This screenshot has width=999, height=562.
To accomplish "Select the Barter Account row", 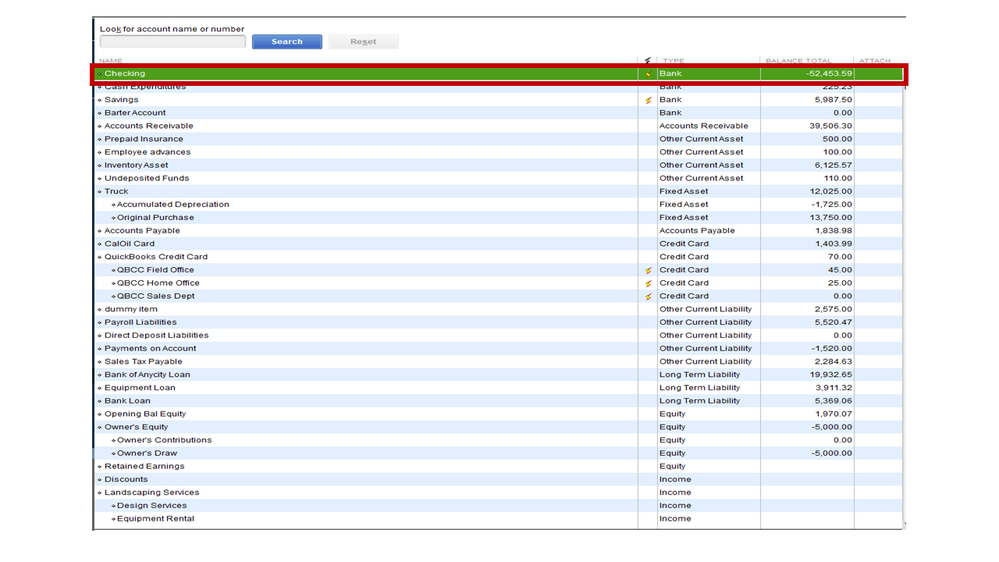I will pos(499,113).
